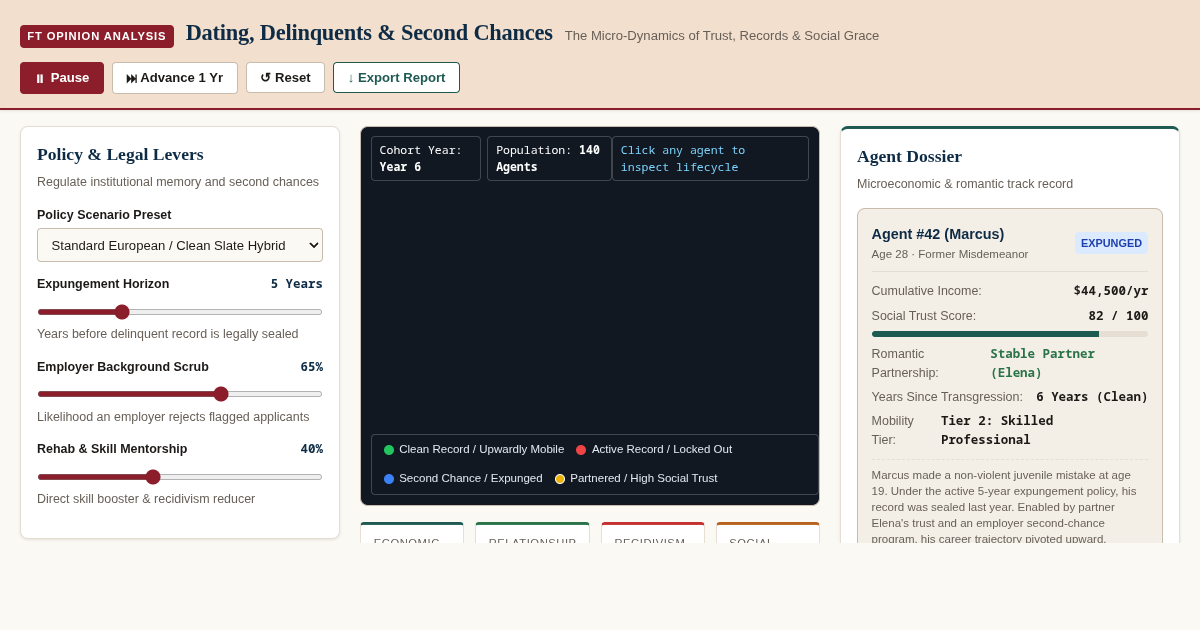Click Tier 2: Skilled Professional value
The height and width of the screenshot is (630, 1200).
997,430
